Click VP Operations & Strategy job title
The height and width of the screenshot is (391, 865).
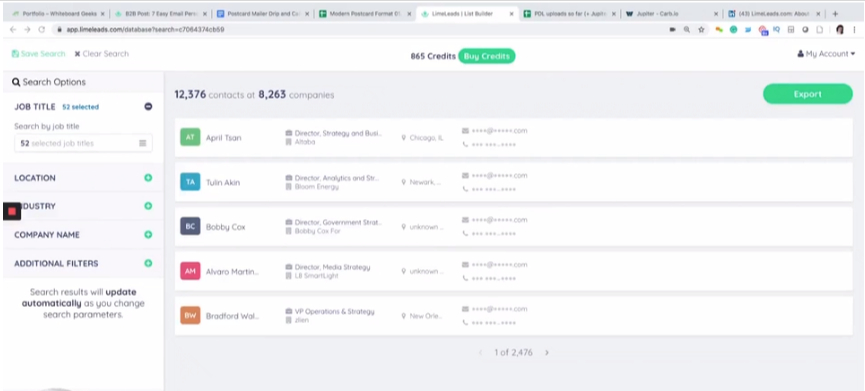pos(334,312)
